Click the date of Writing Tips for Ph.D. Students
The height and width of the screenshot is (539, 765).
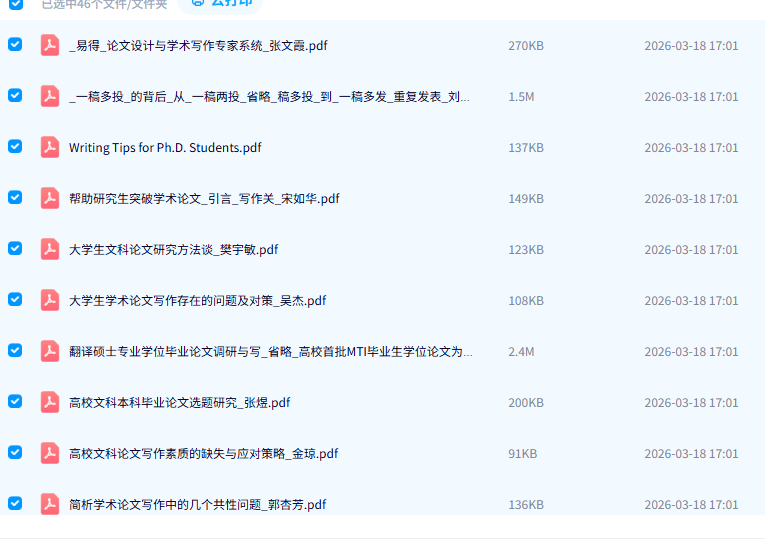point(691,147)
